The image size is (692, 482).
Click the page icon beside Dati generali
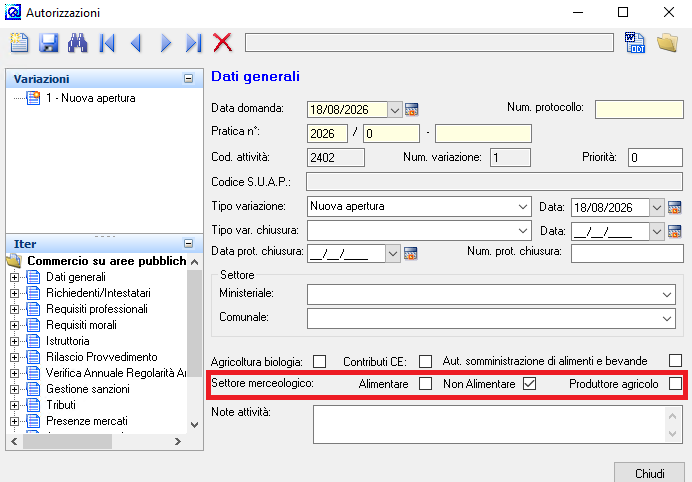[33, 277]
